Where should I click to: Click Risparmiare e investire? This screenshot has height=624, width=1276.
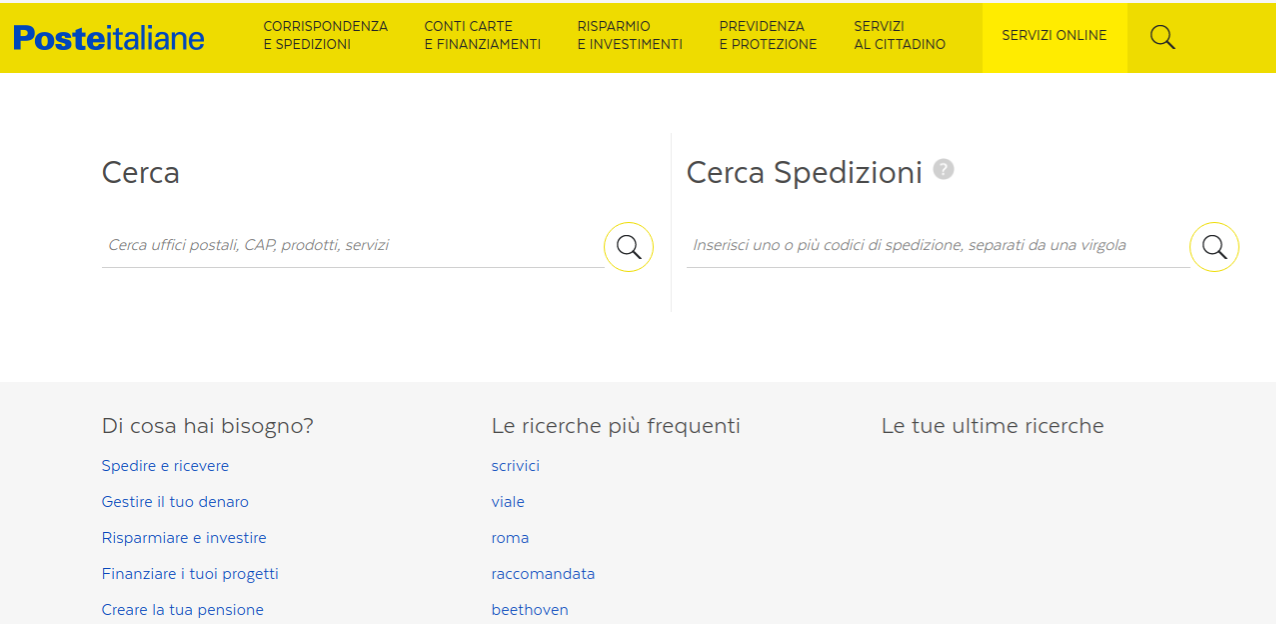coord(184,537)
